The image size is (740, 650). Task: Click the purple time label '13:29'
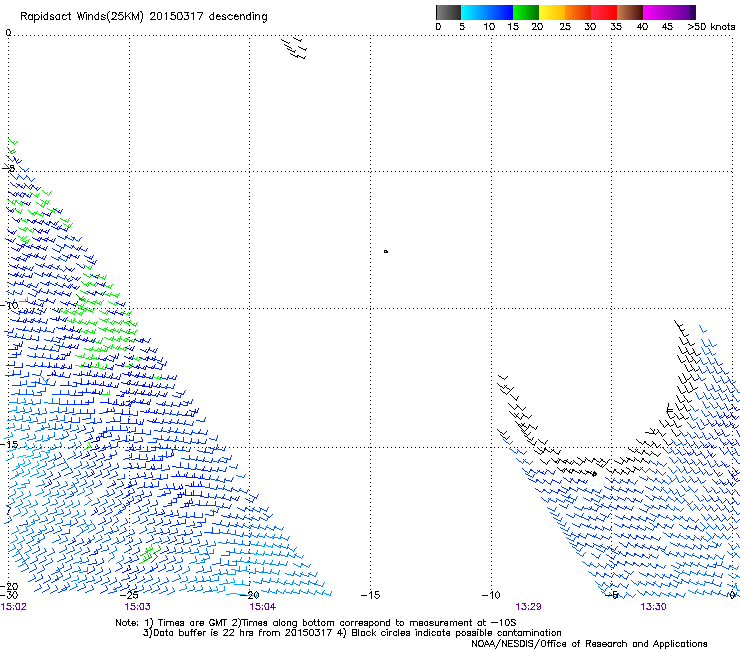pos(528,607)
